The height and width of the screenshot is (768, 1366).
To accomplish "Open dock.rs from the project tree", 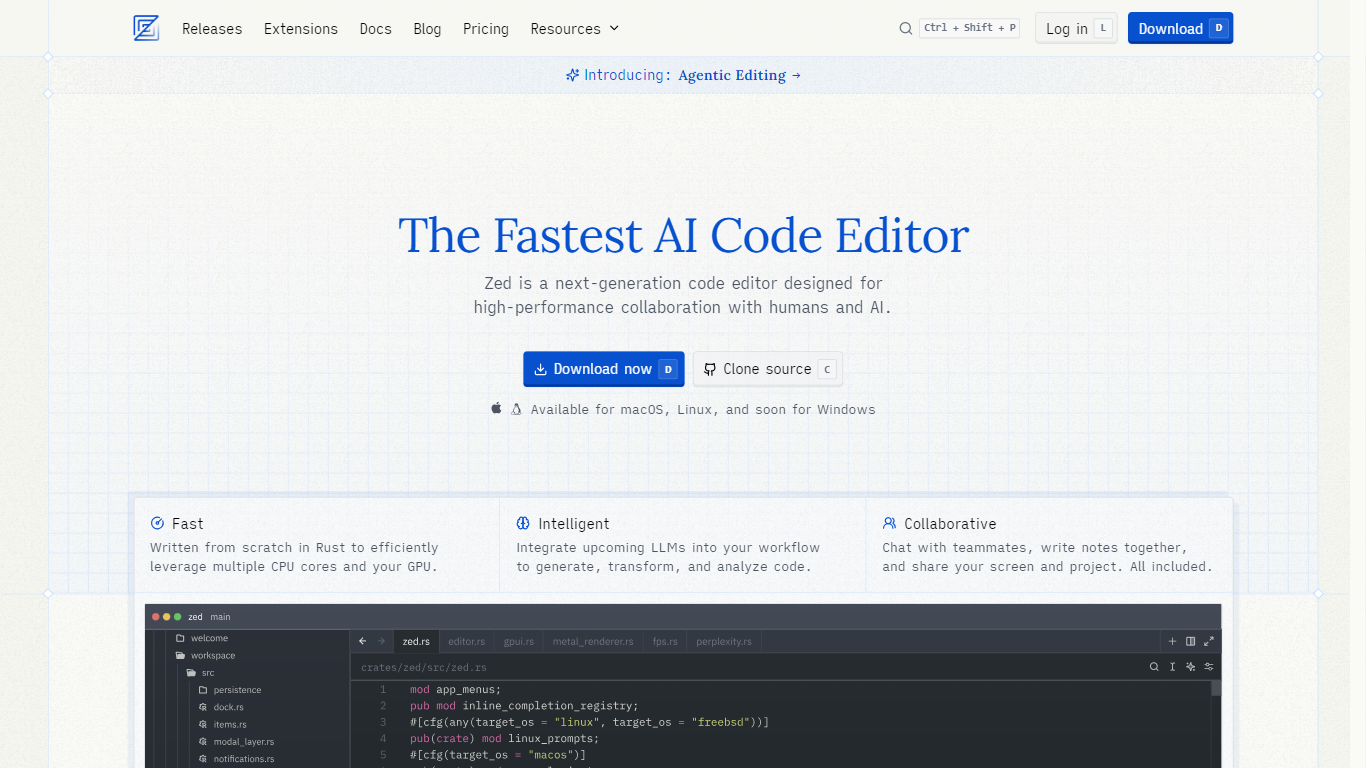I will coord(227,707).
